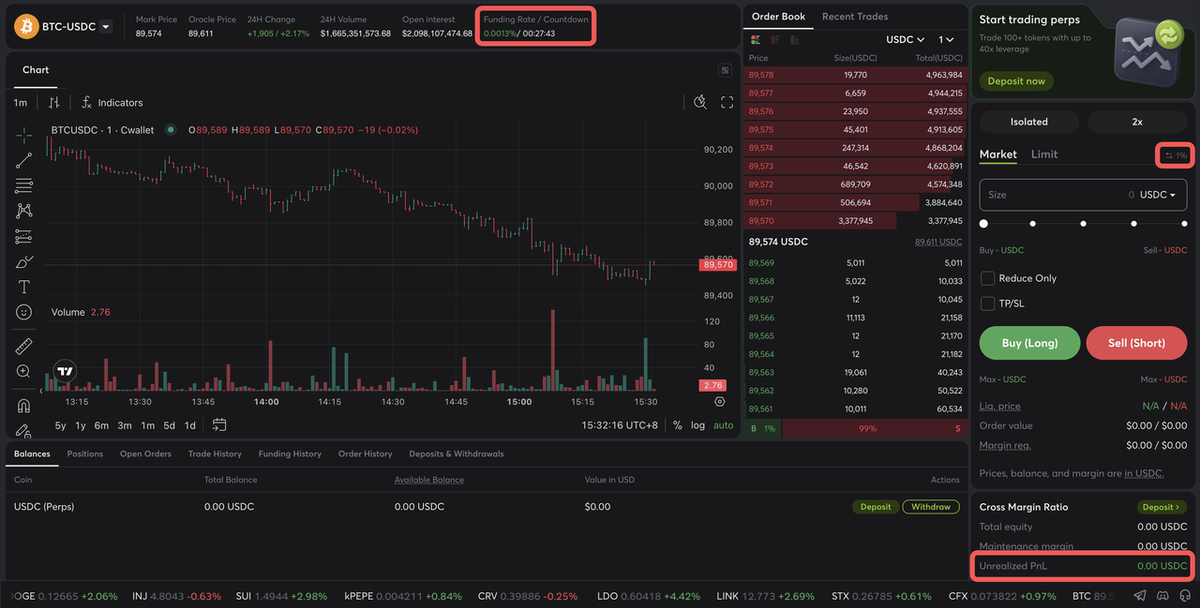Click the Deposit now button
Viewport: 1200px width, 608px height.
(x=1016, y=81)
